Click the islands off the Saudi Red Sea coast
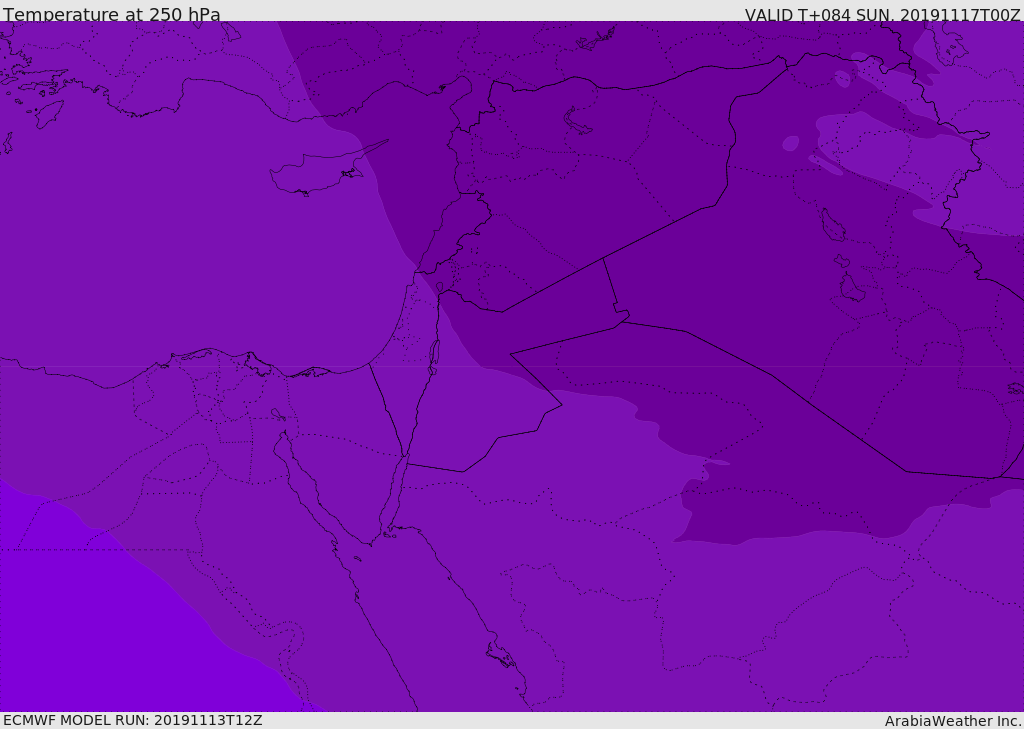Screen dimensions: 1024x729 pyautogui.click(x=500, y=655)
